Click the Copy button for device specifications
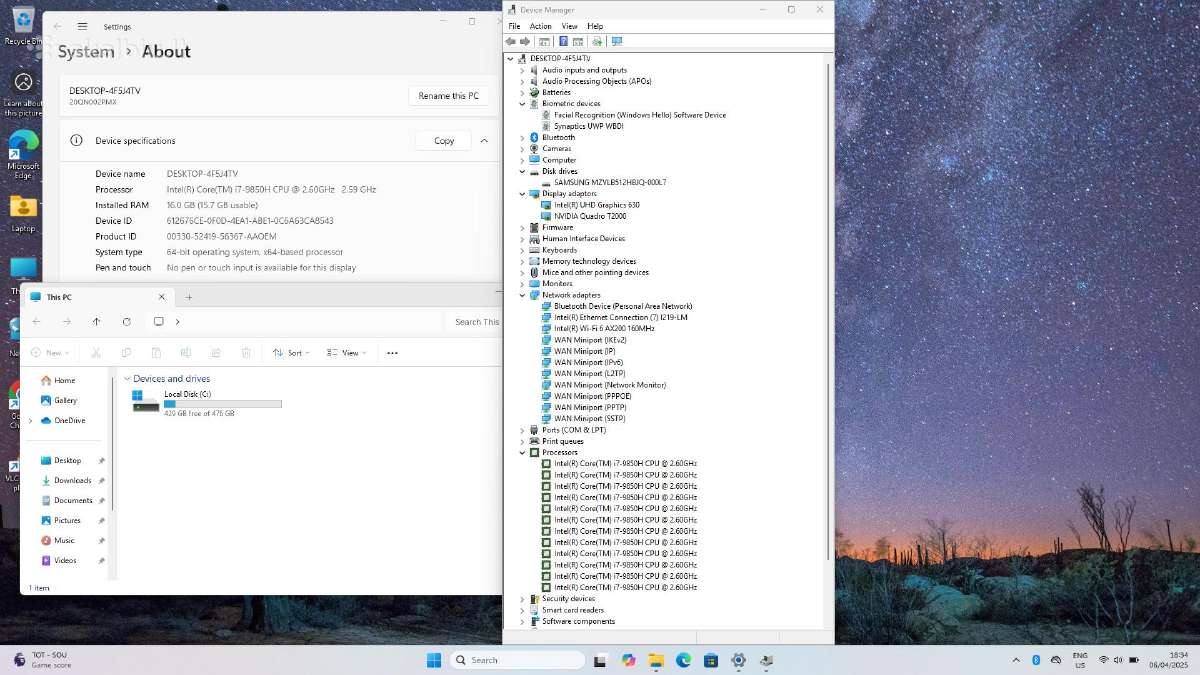This screenshot has height=675, width=1200. tap(444, 141)
